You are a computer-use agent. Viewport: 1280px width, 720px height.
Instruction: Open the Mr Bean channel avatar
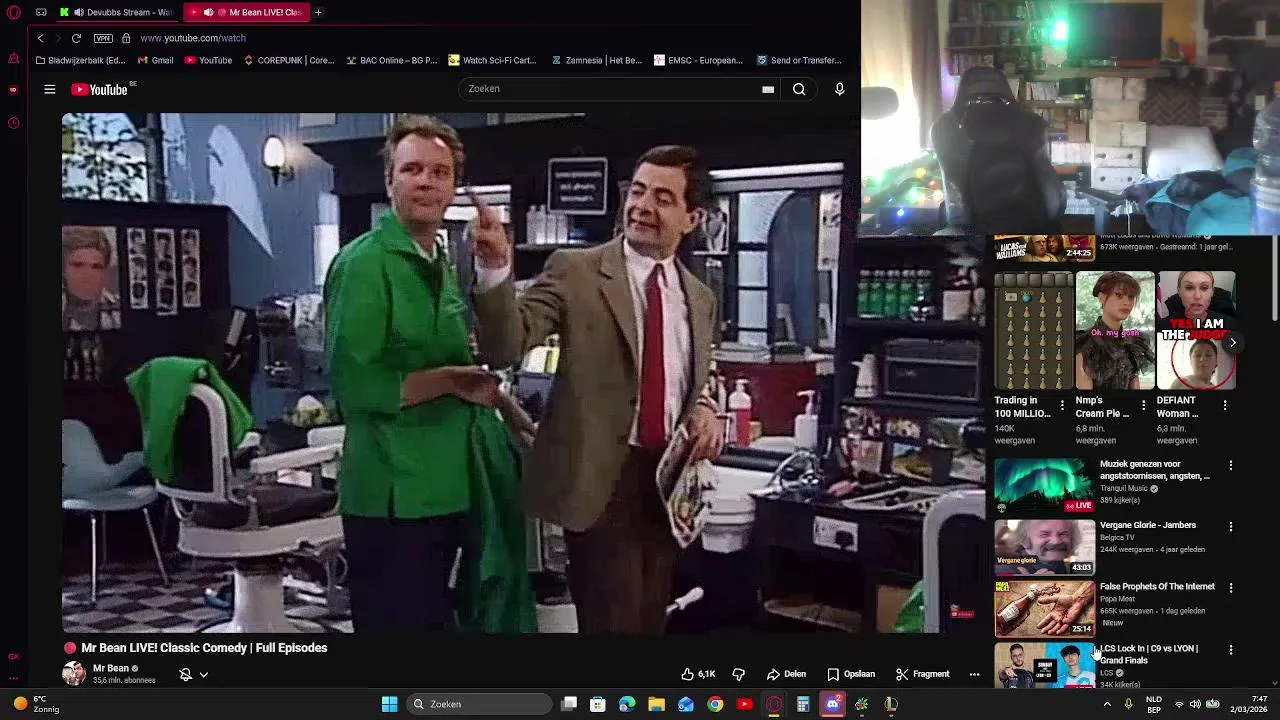[x=74, y=673]
